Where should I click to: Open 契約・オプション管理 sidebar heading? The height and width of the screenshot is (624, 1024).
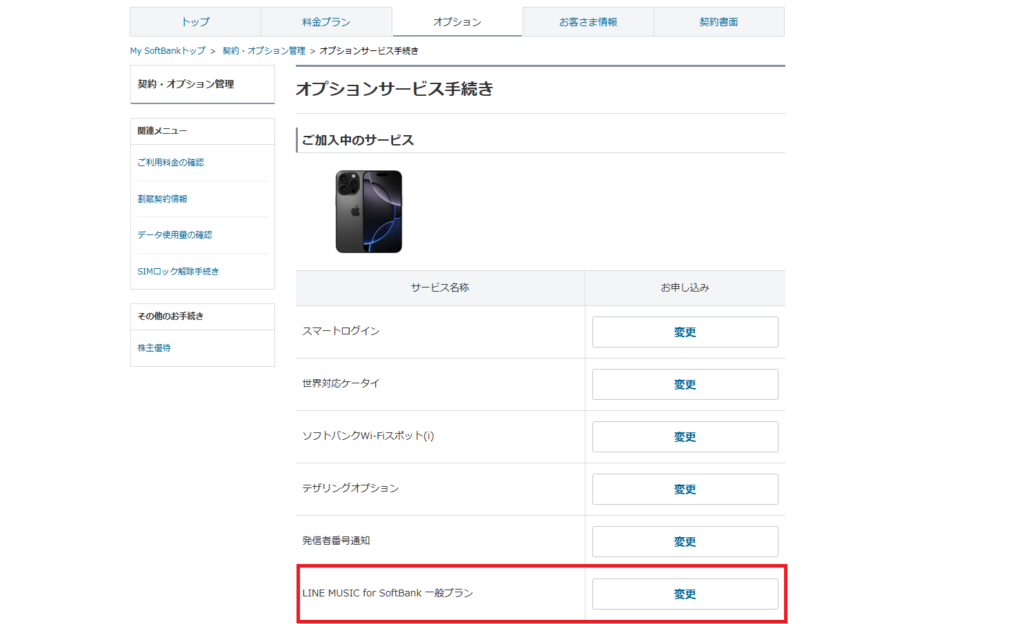coord(177,86)
